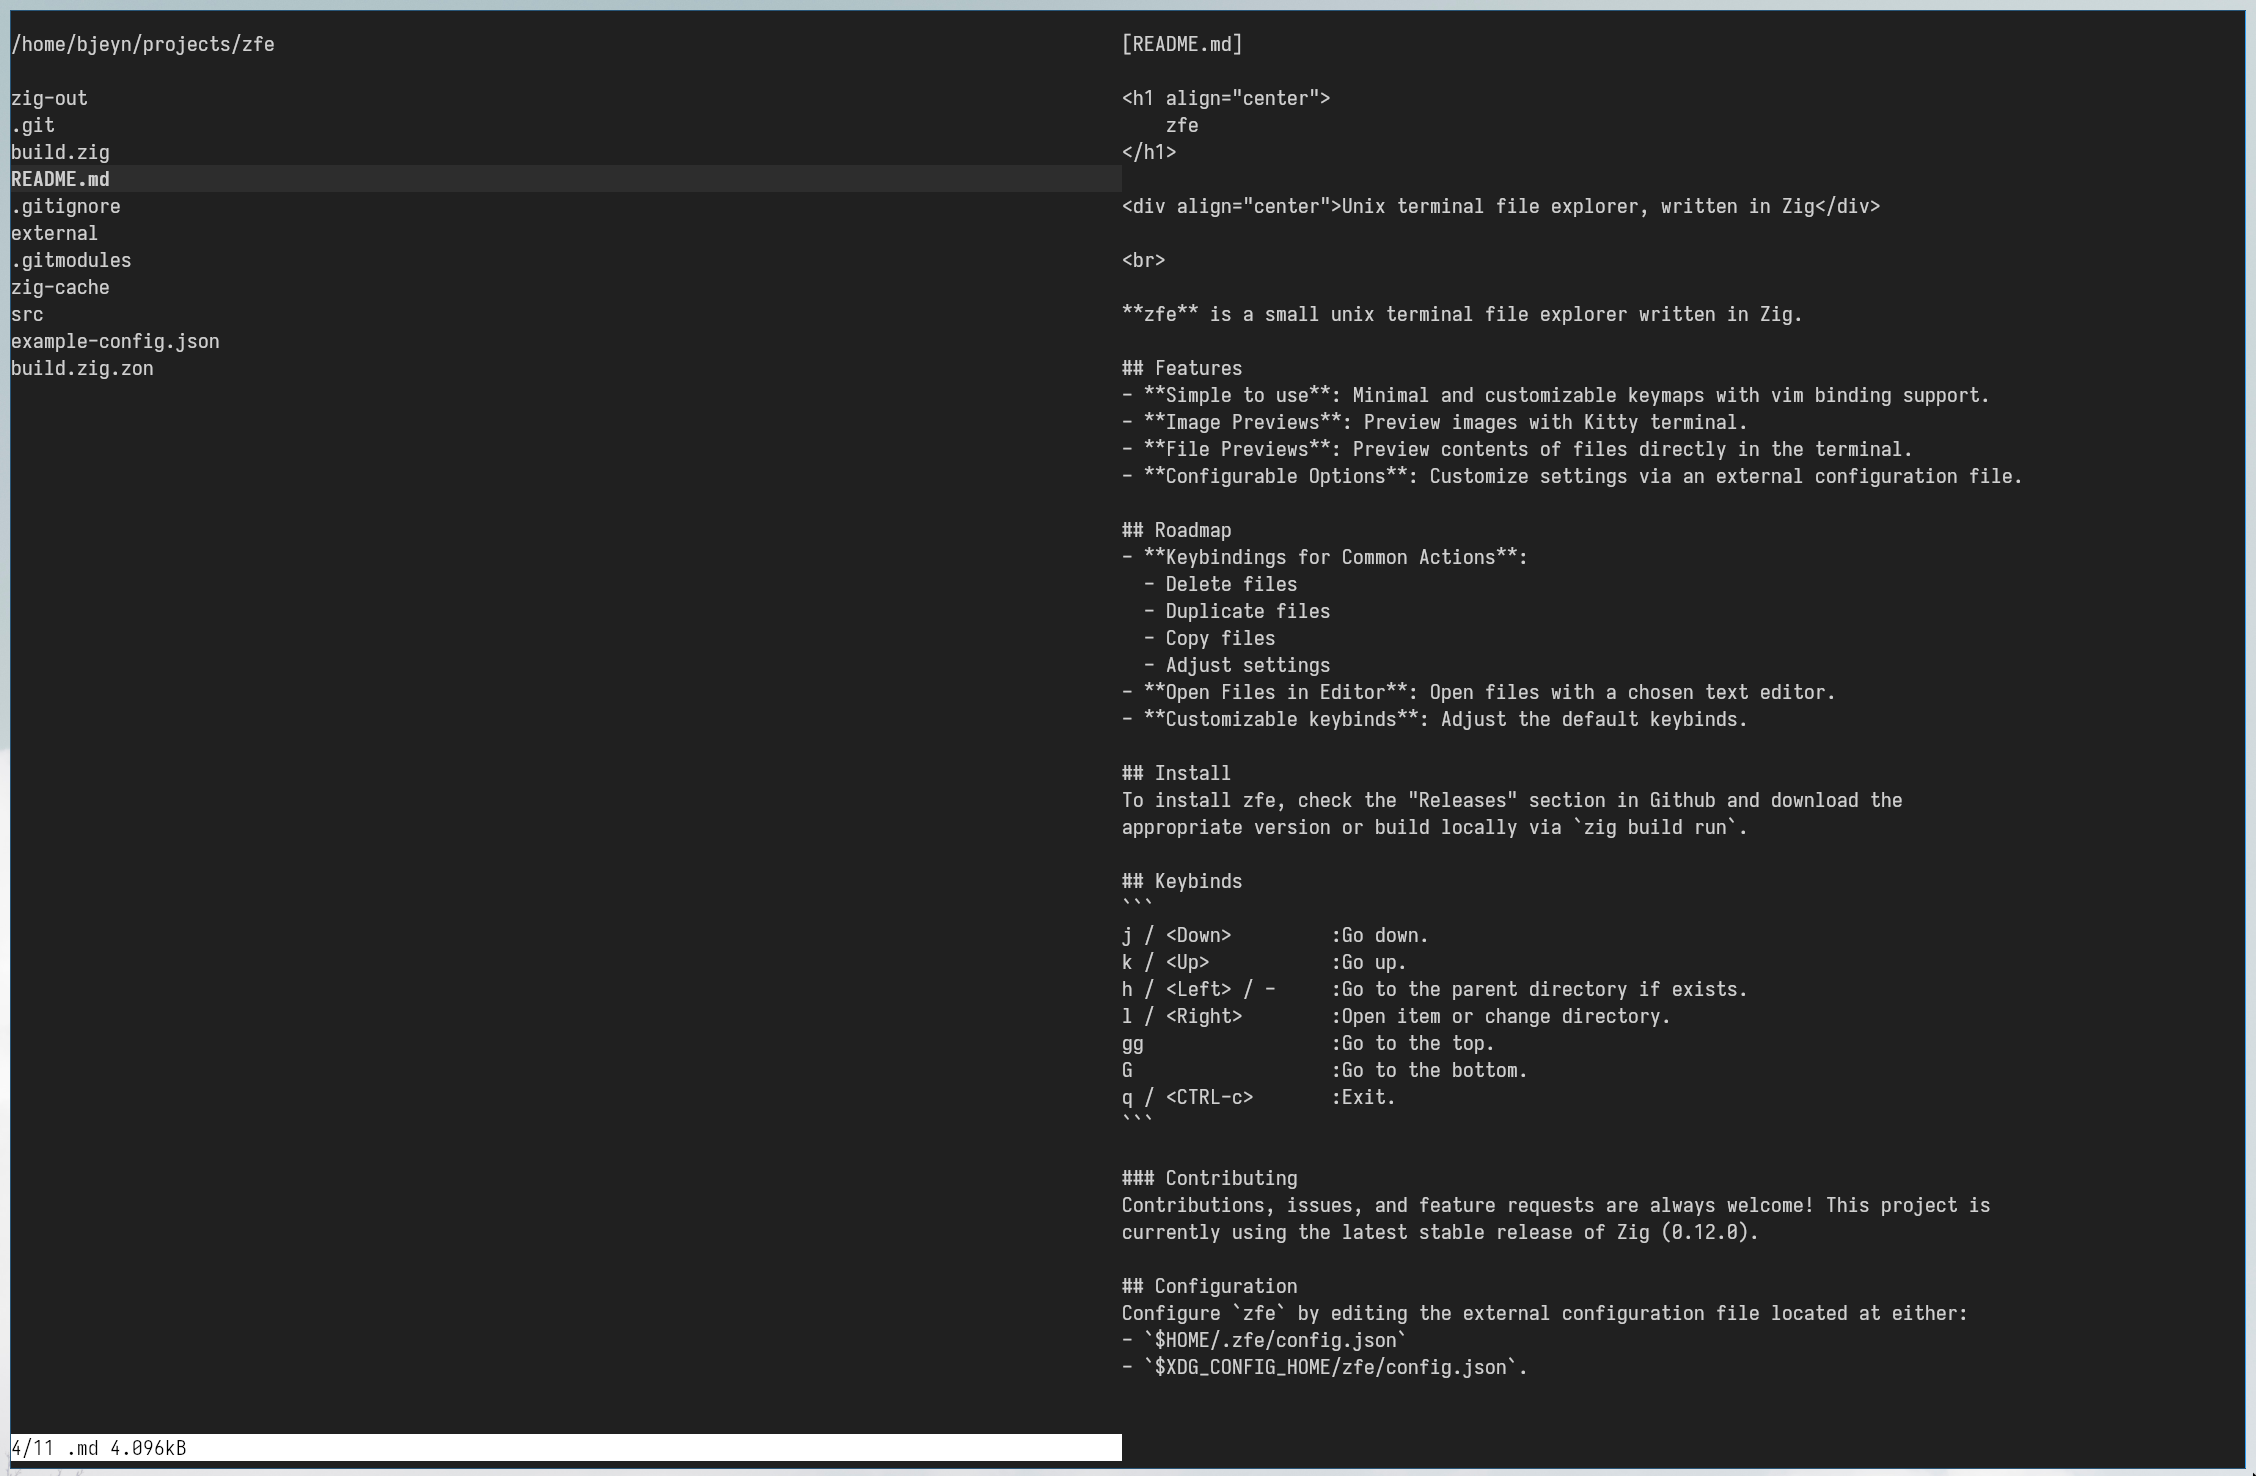Click the '### Contributing' heading in preview
Screen dimensions: 2256x1476
(1209, 1178)
